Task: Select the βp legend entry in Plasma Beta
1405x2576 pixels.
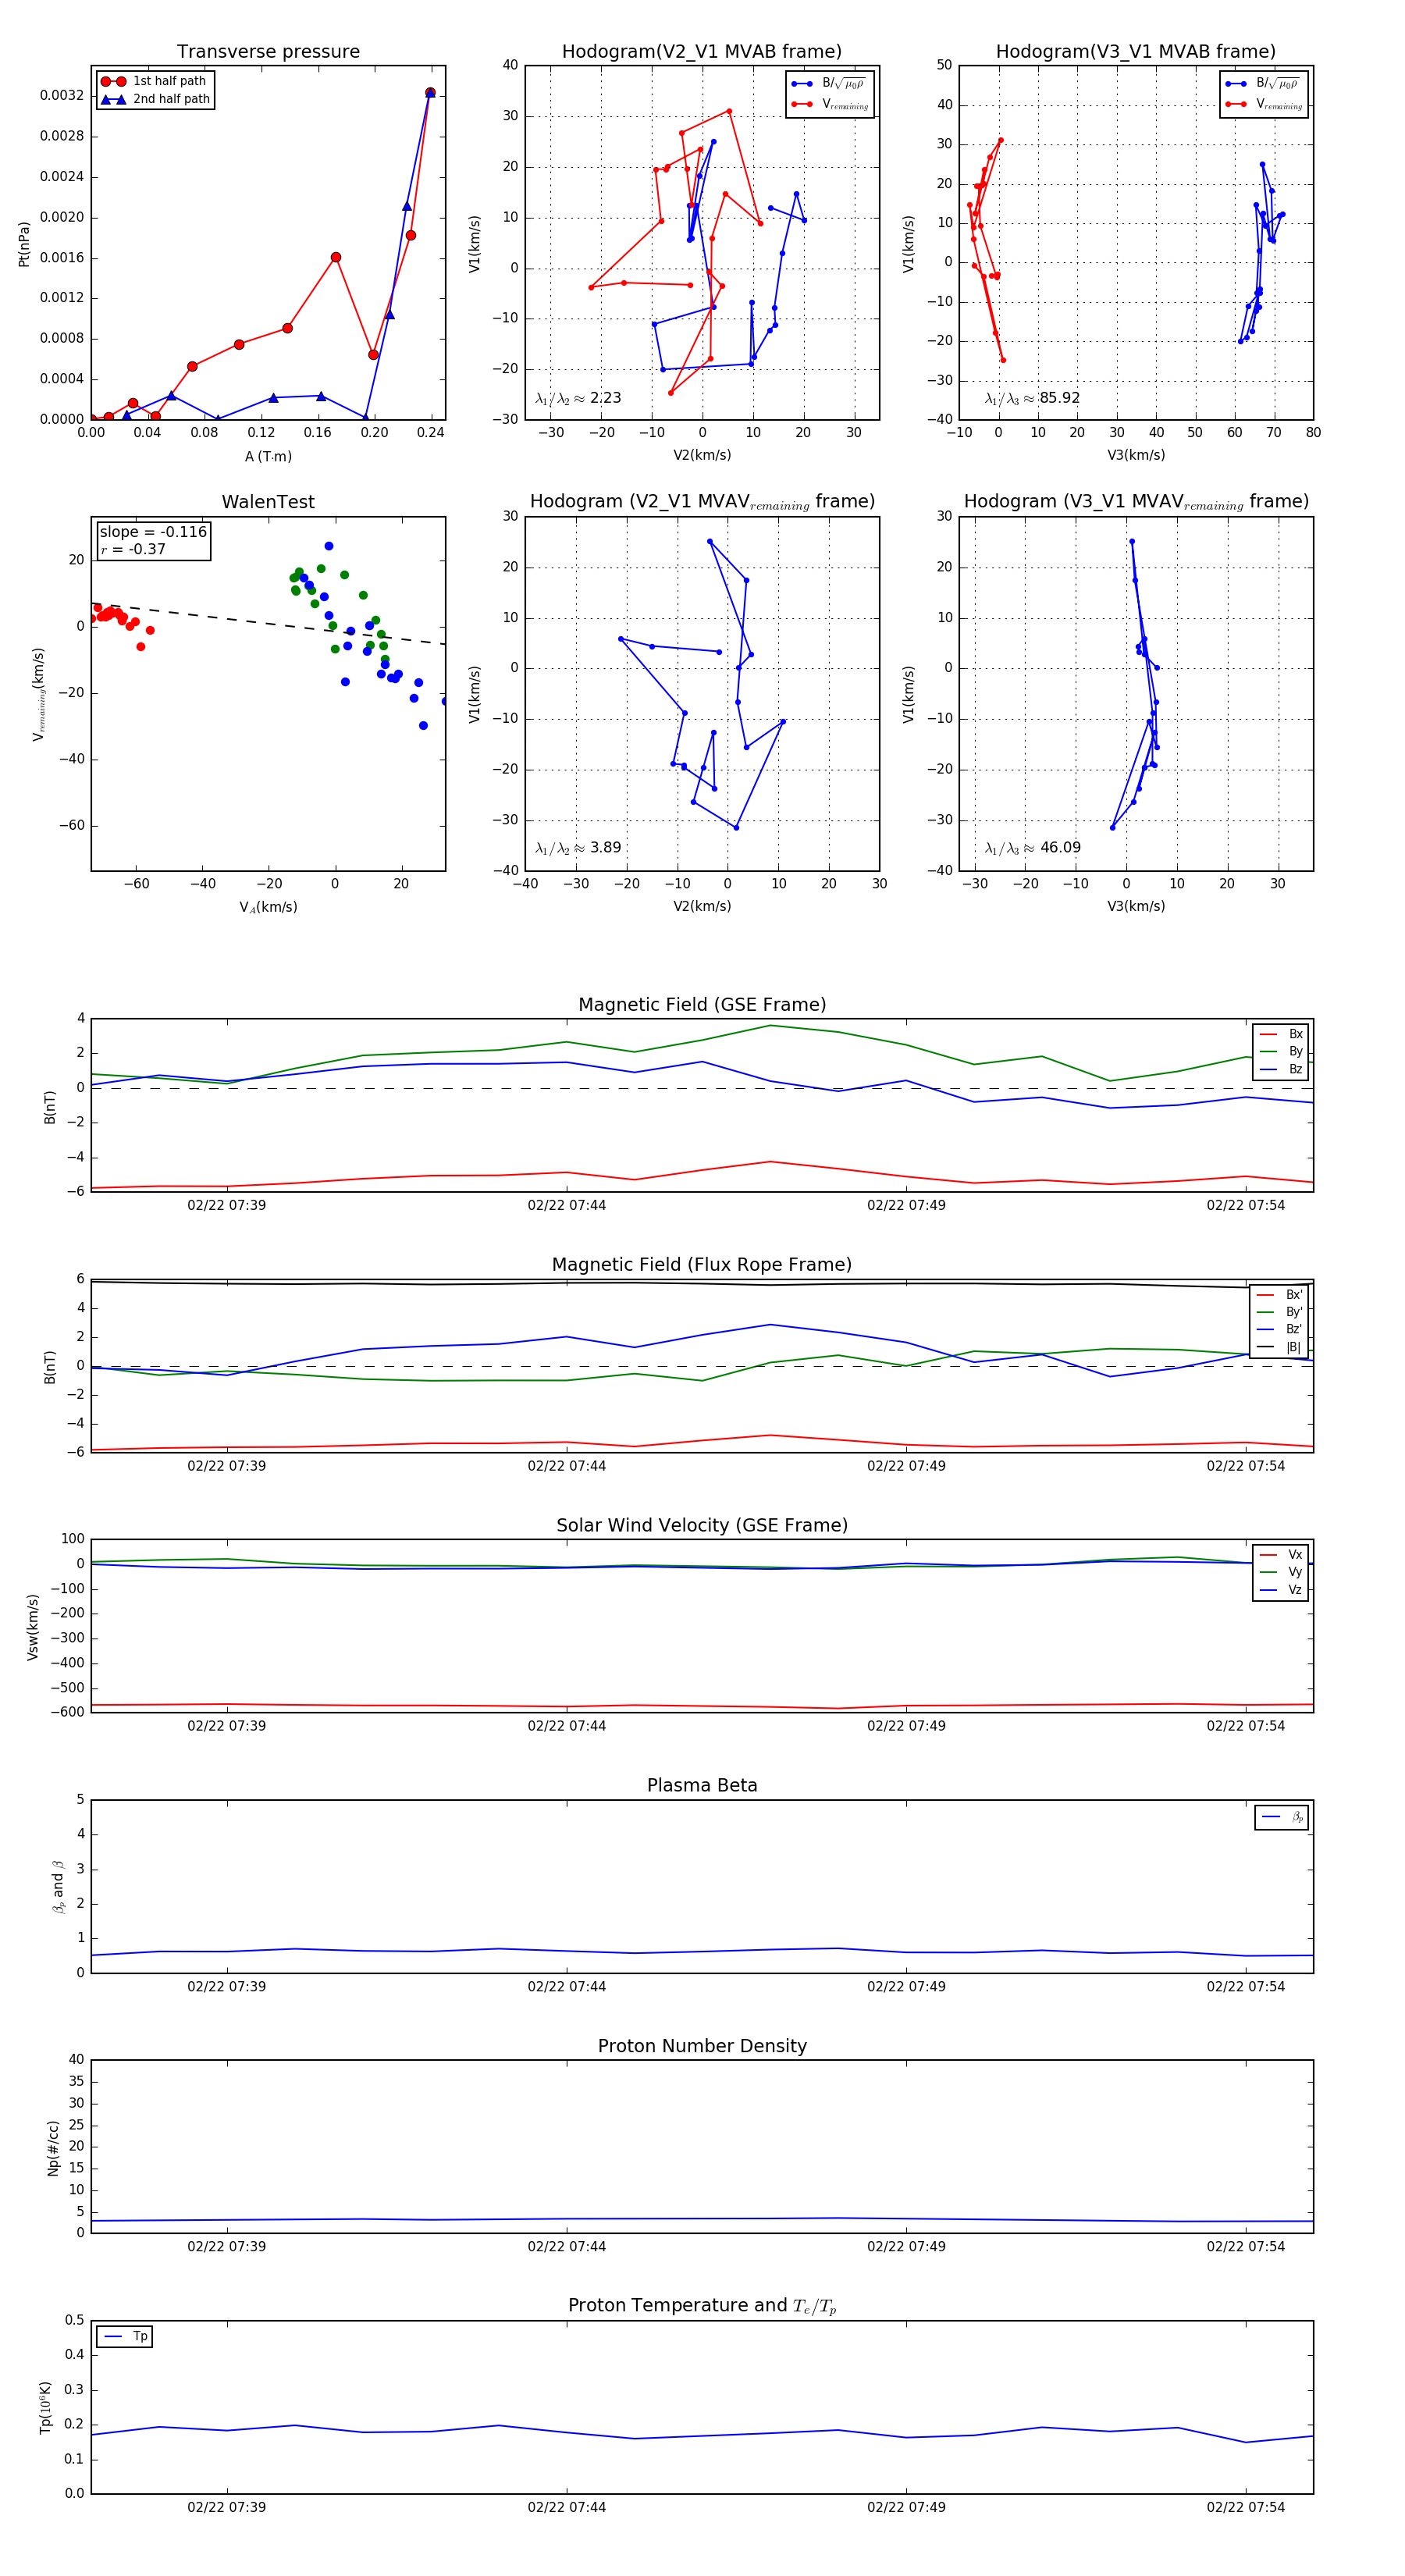Action: tap(1282, 1817)
